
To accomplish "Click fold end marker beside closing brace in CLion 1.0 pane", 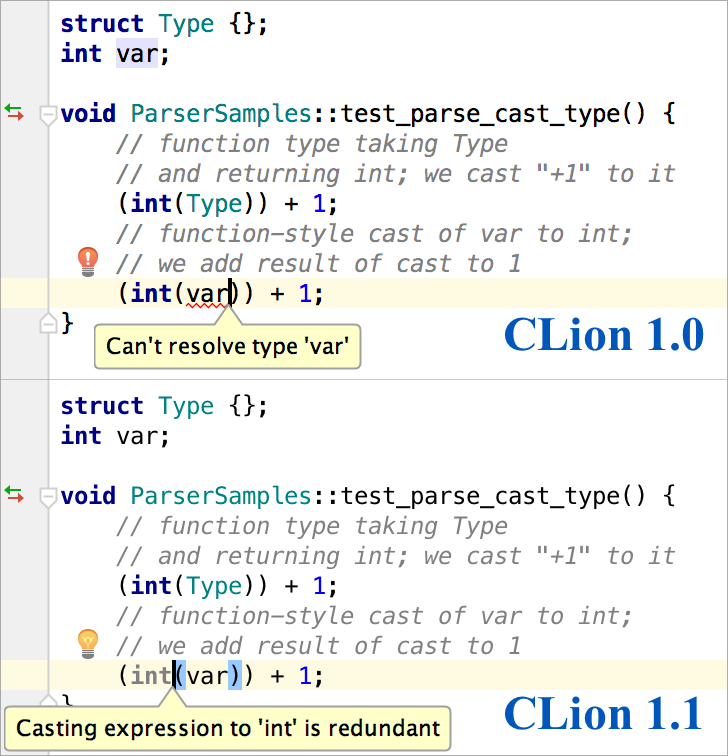I will click(48, 323).
